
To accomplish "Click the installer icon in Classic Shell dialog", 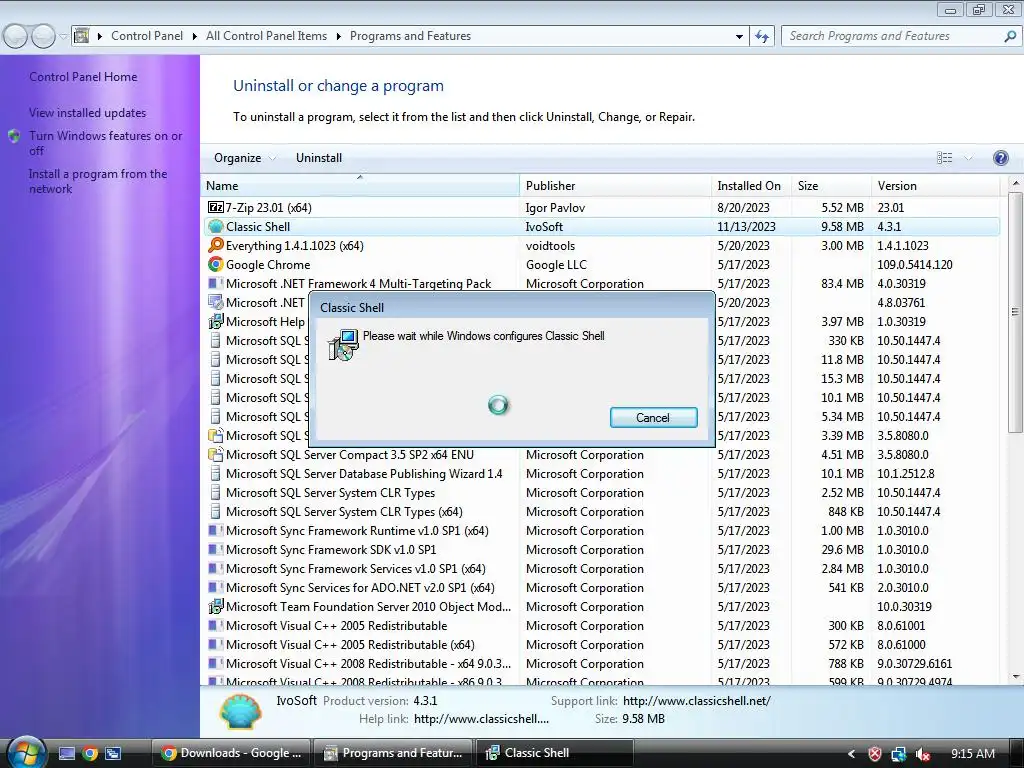I will pyautogui.click(x=343, y=345).
